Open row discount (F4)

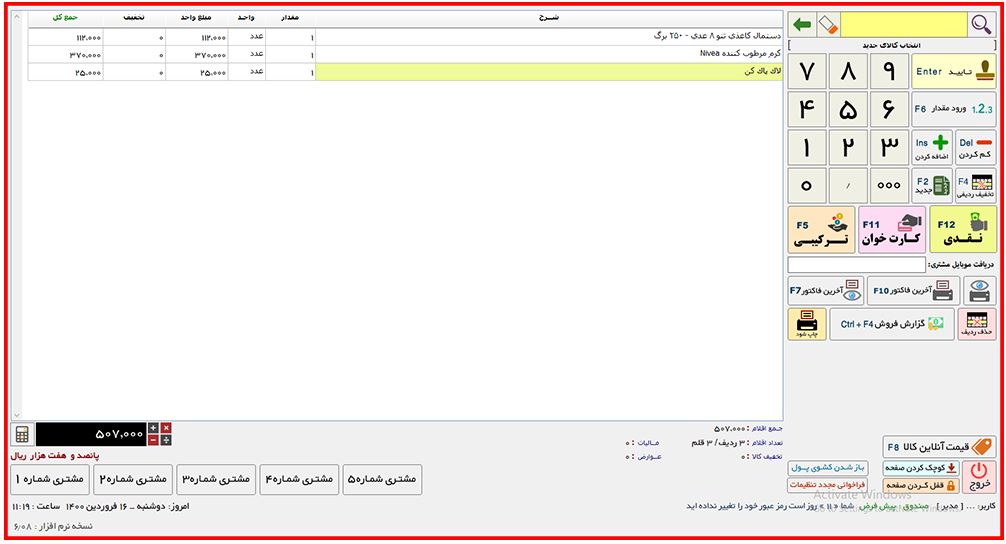pyautogui.click(x=976, y=186)
